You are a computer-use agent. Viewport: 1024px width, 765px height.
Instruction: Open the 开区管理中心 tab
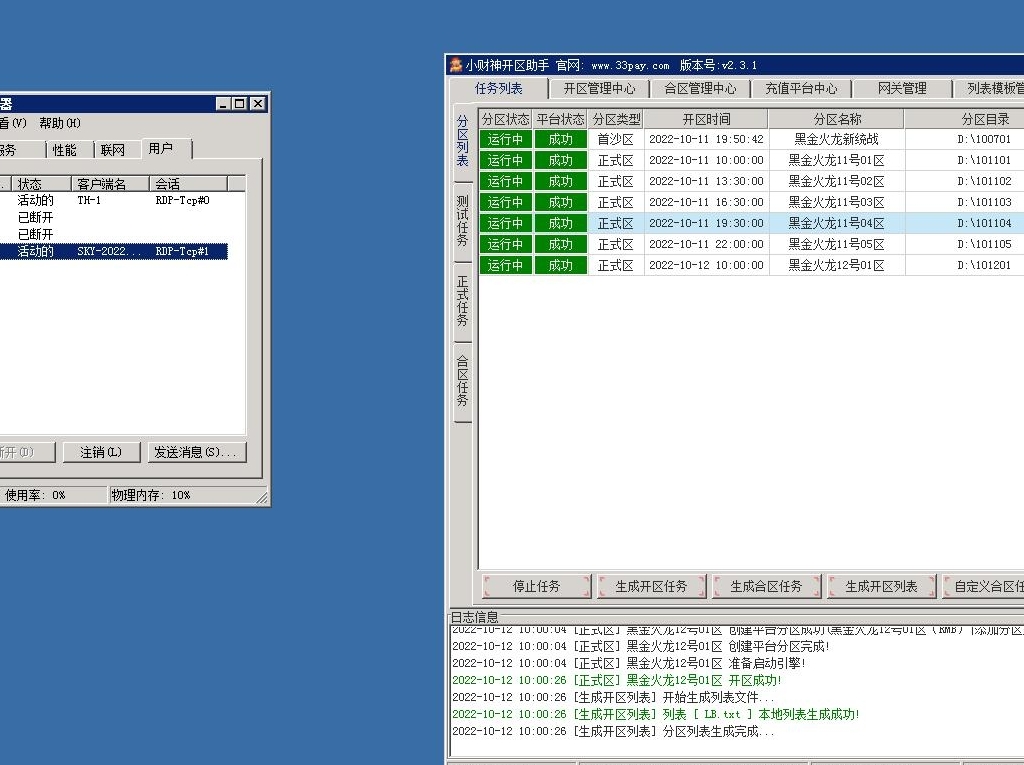(600, 88)
